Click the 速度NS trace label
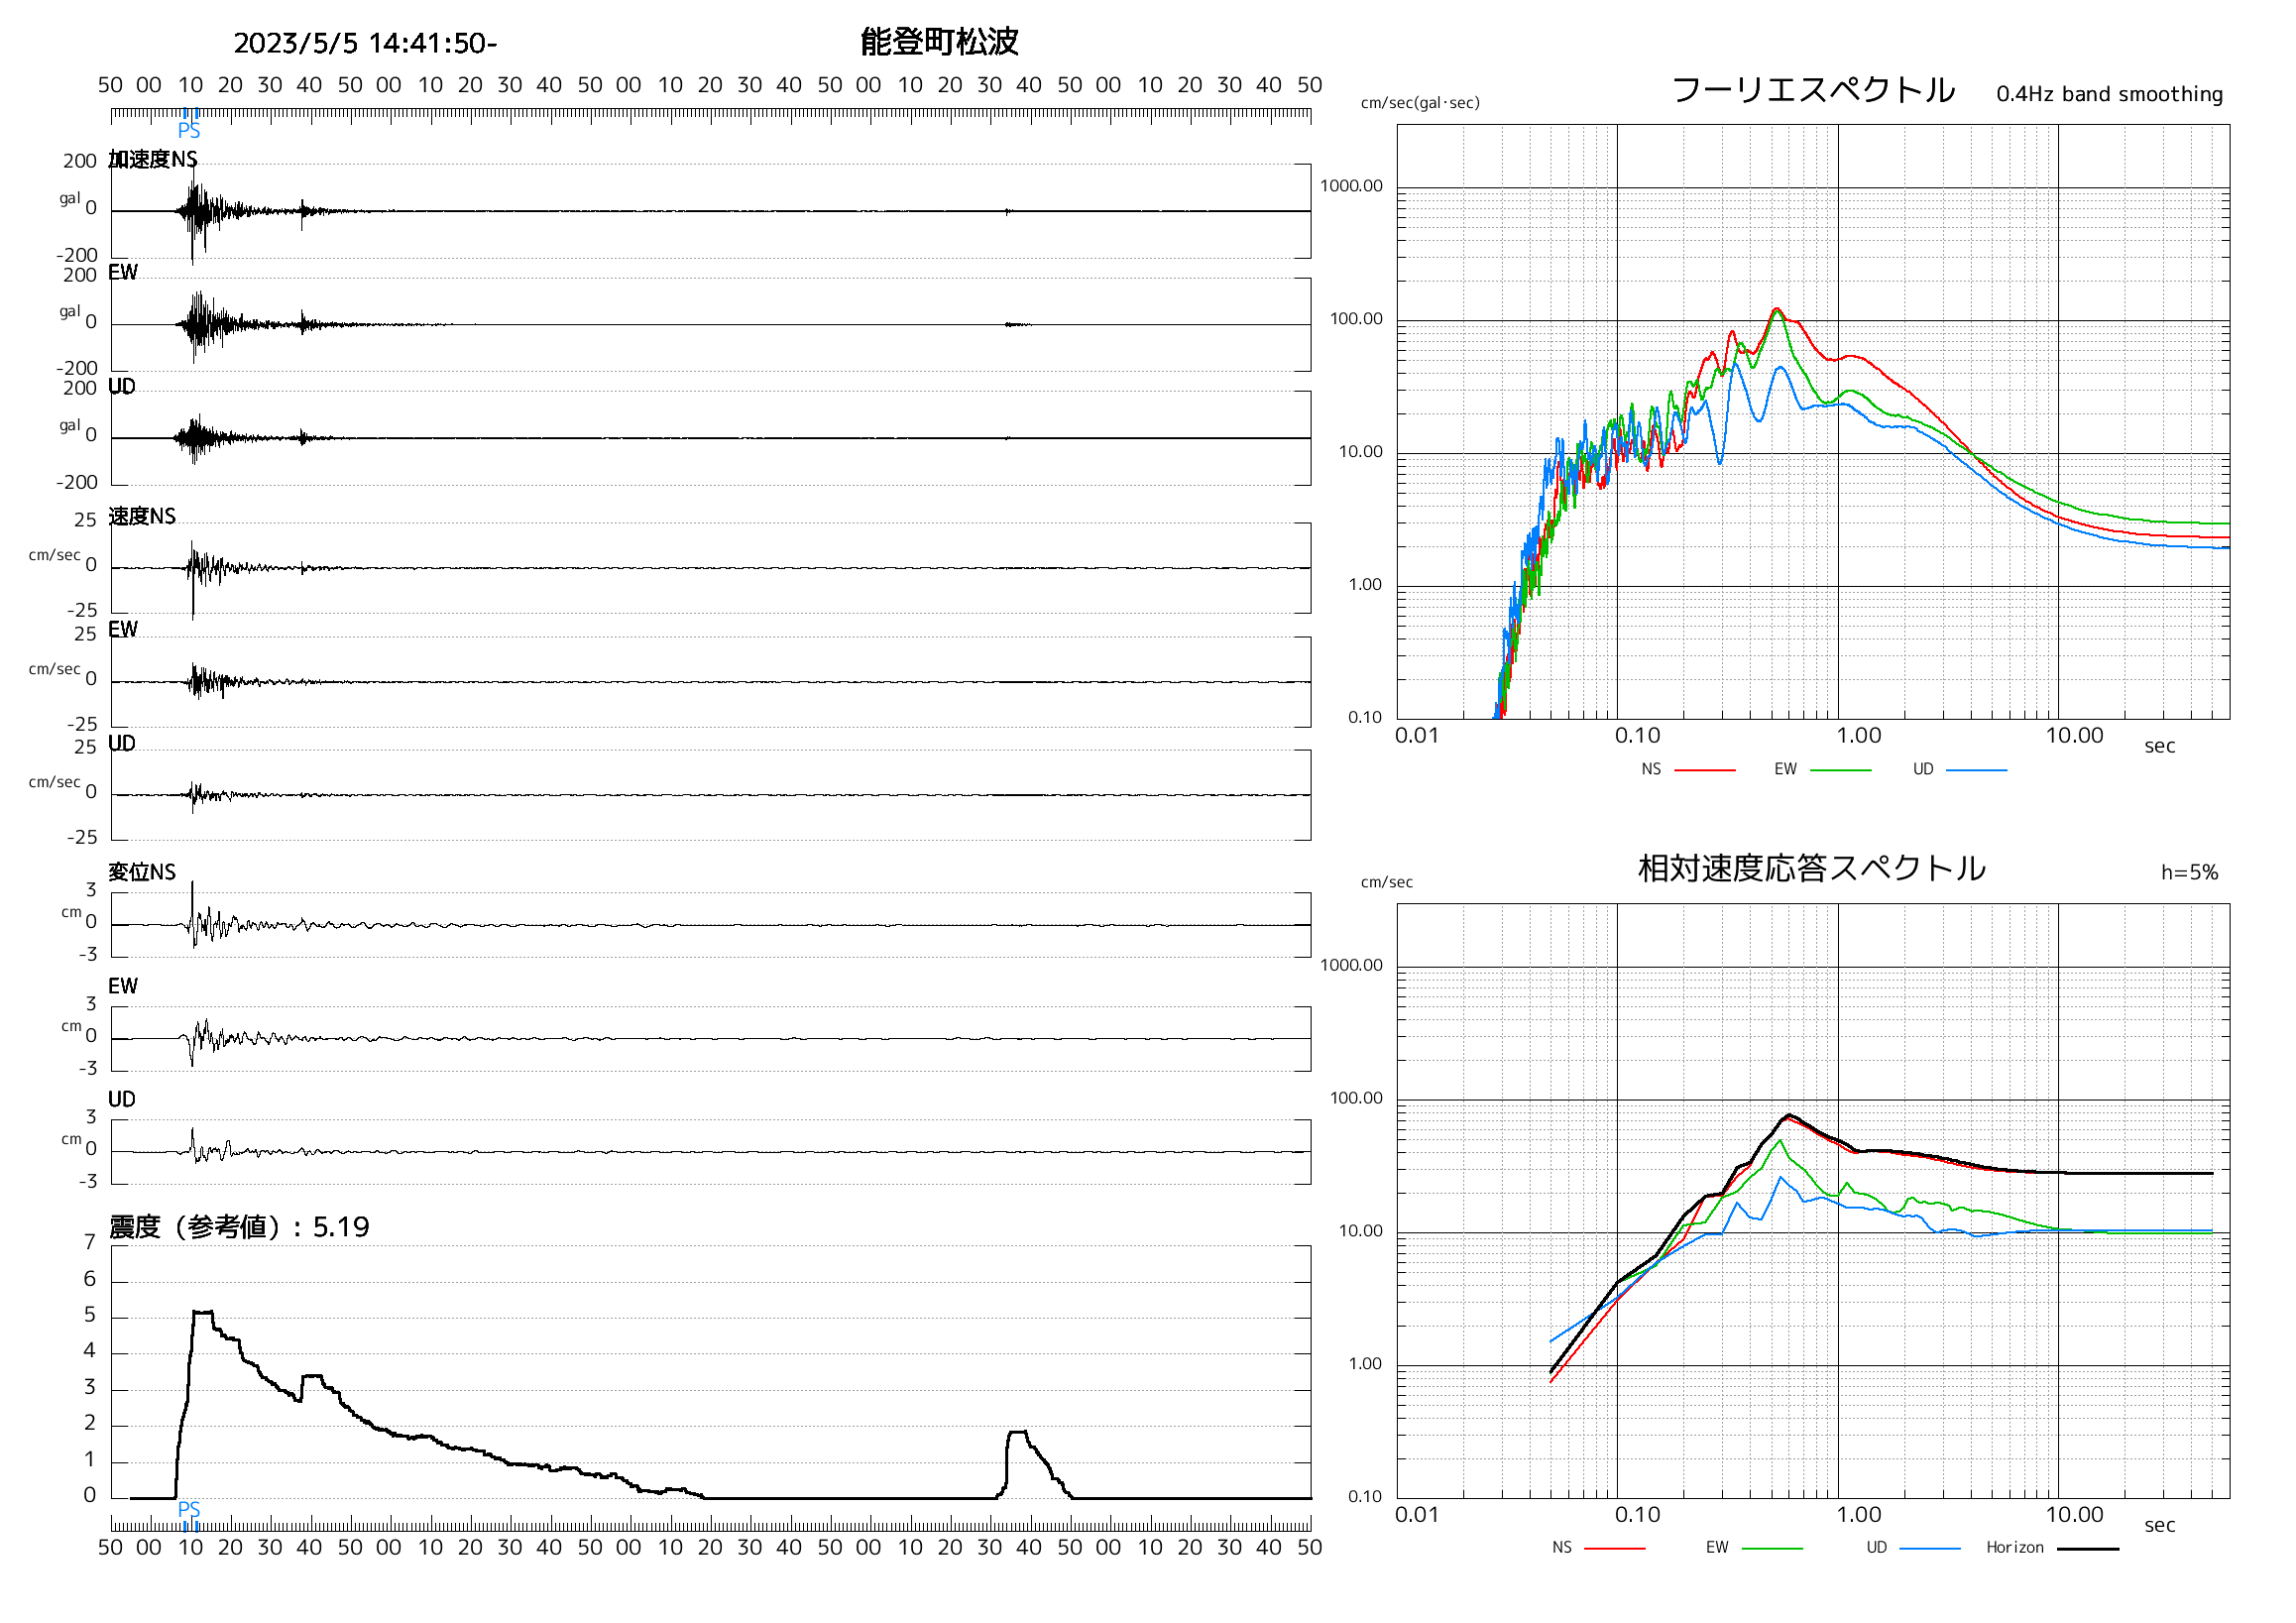Screen dimensions: 2296x1623 142,516
